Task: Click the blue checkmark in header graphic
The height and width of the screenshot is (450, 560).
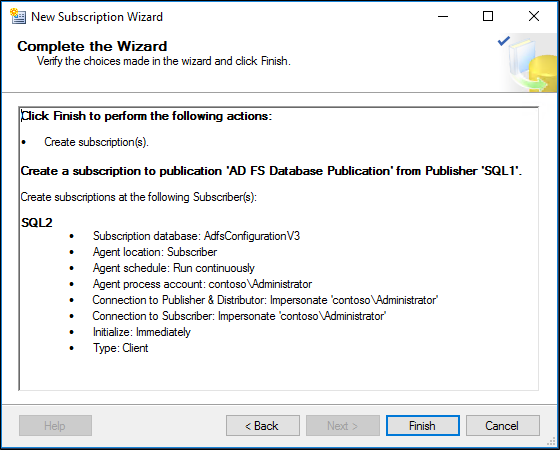Action: 504,41
